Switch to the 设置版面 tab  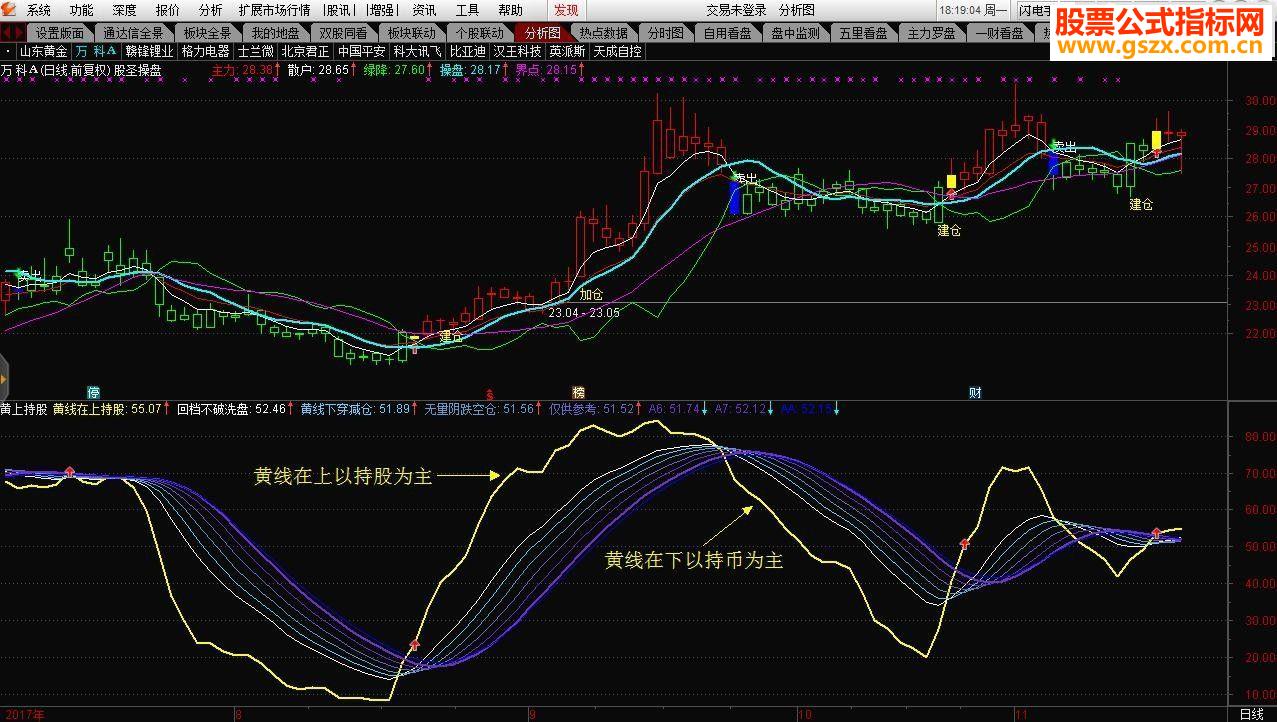(x=60, y=32)
